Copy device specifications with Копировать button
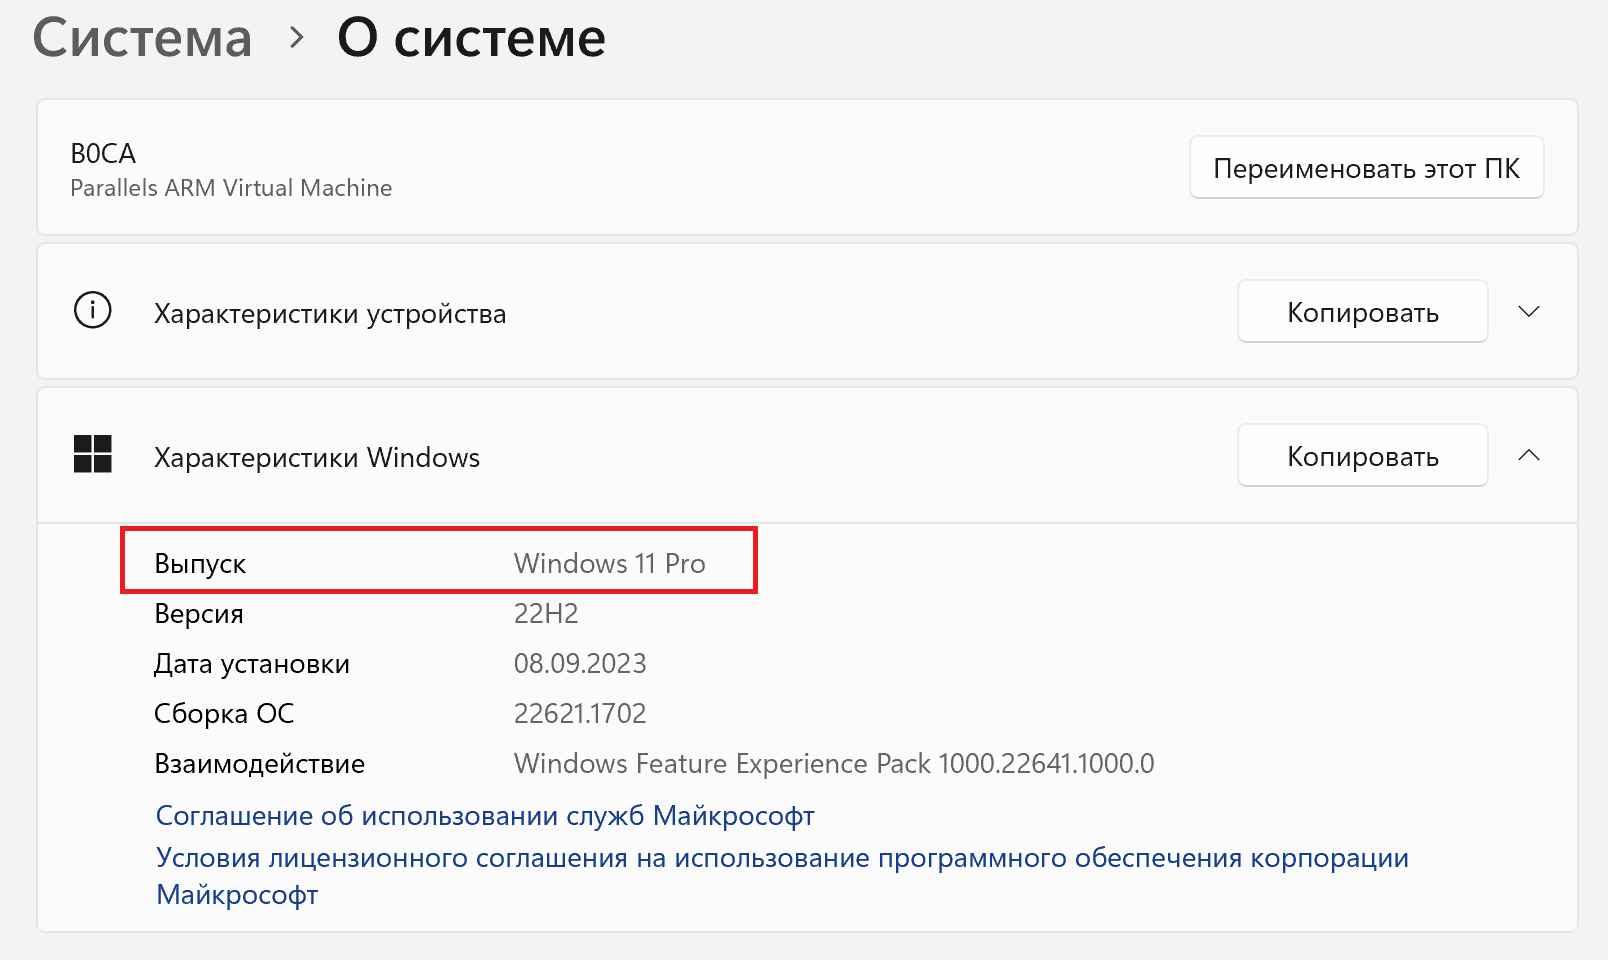The image size is (1608, 960). coord(1362,312)
